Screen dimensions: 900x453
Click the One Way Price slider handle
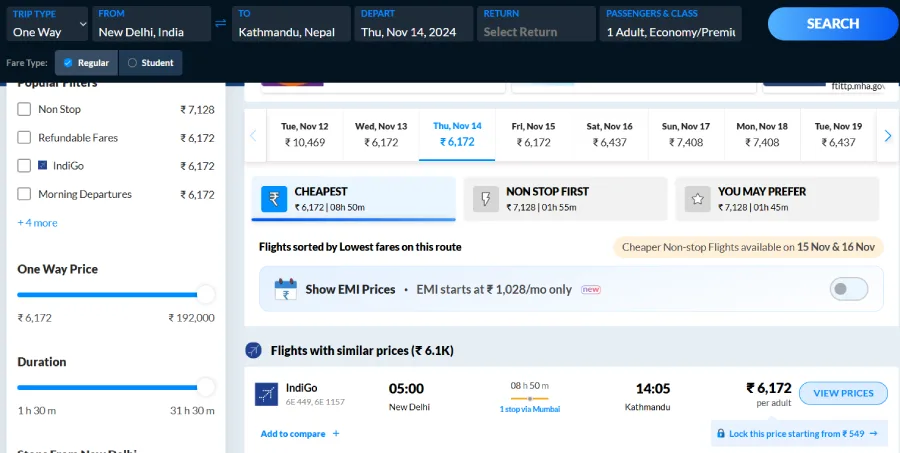click(x=205, y=294)
